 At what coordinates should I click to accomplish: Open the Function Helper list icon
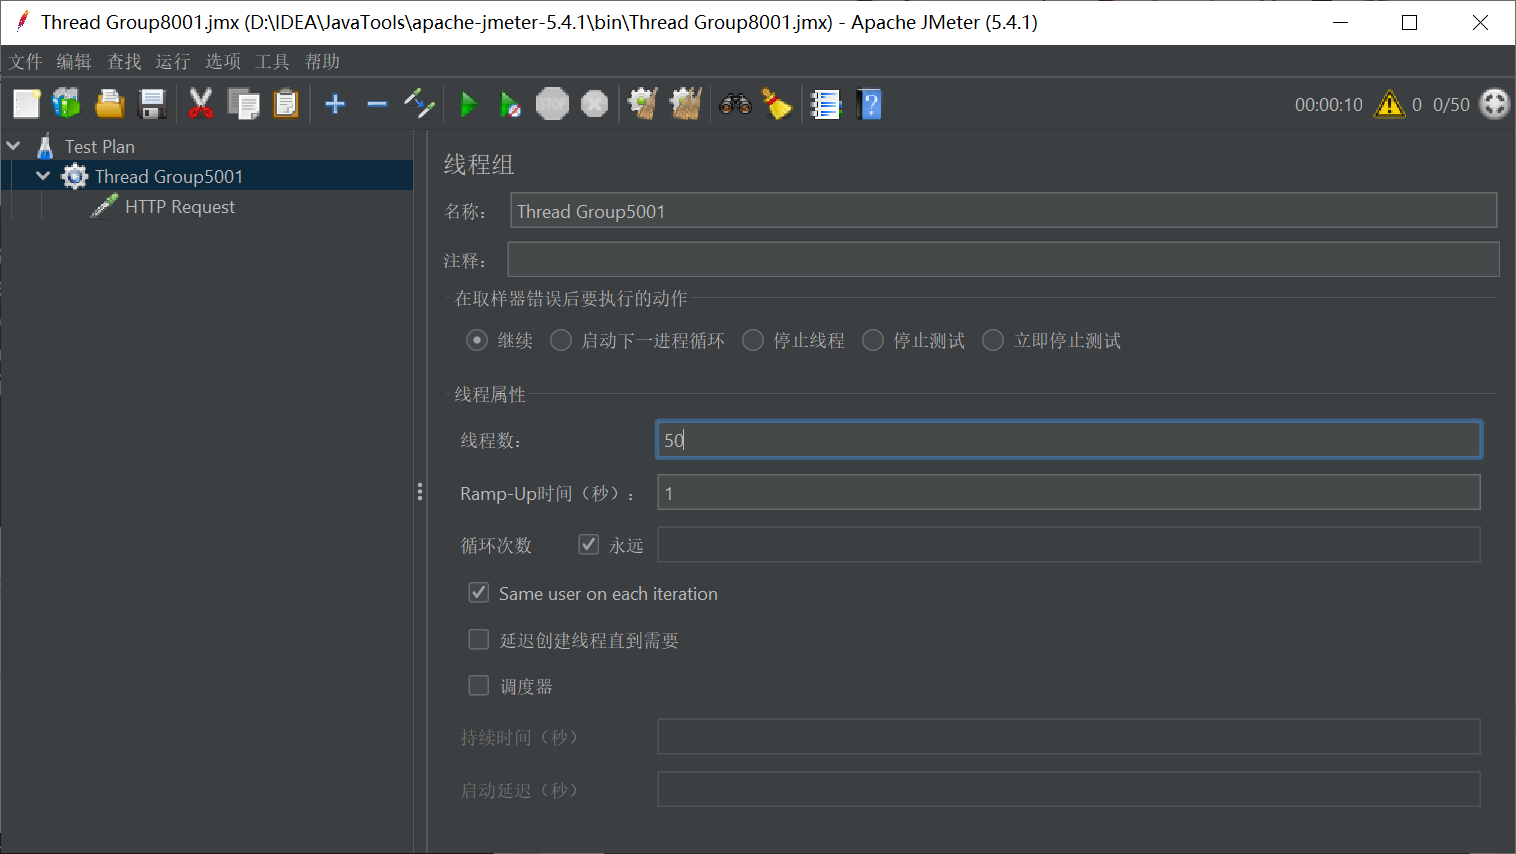click(826, 104)
